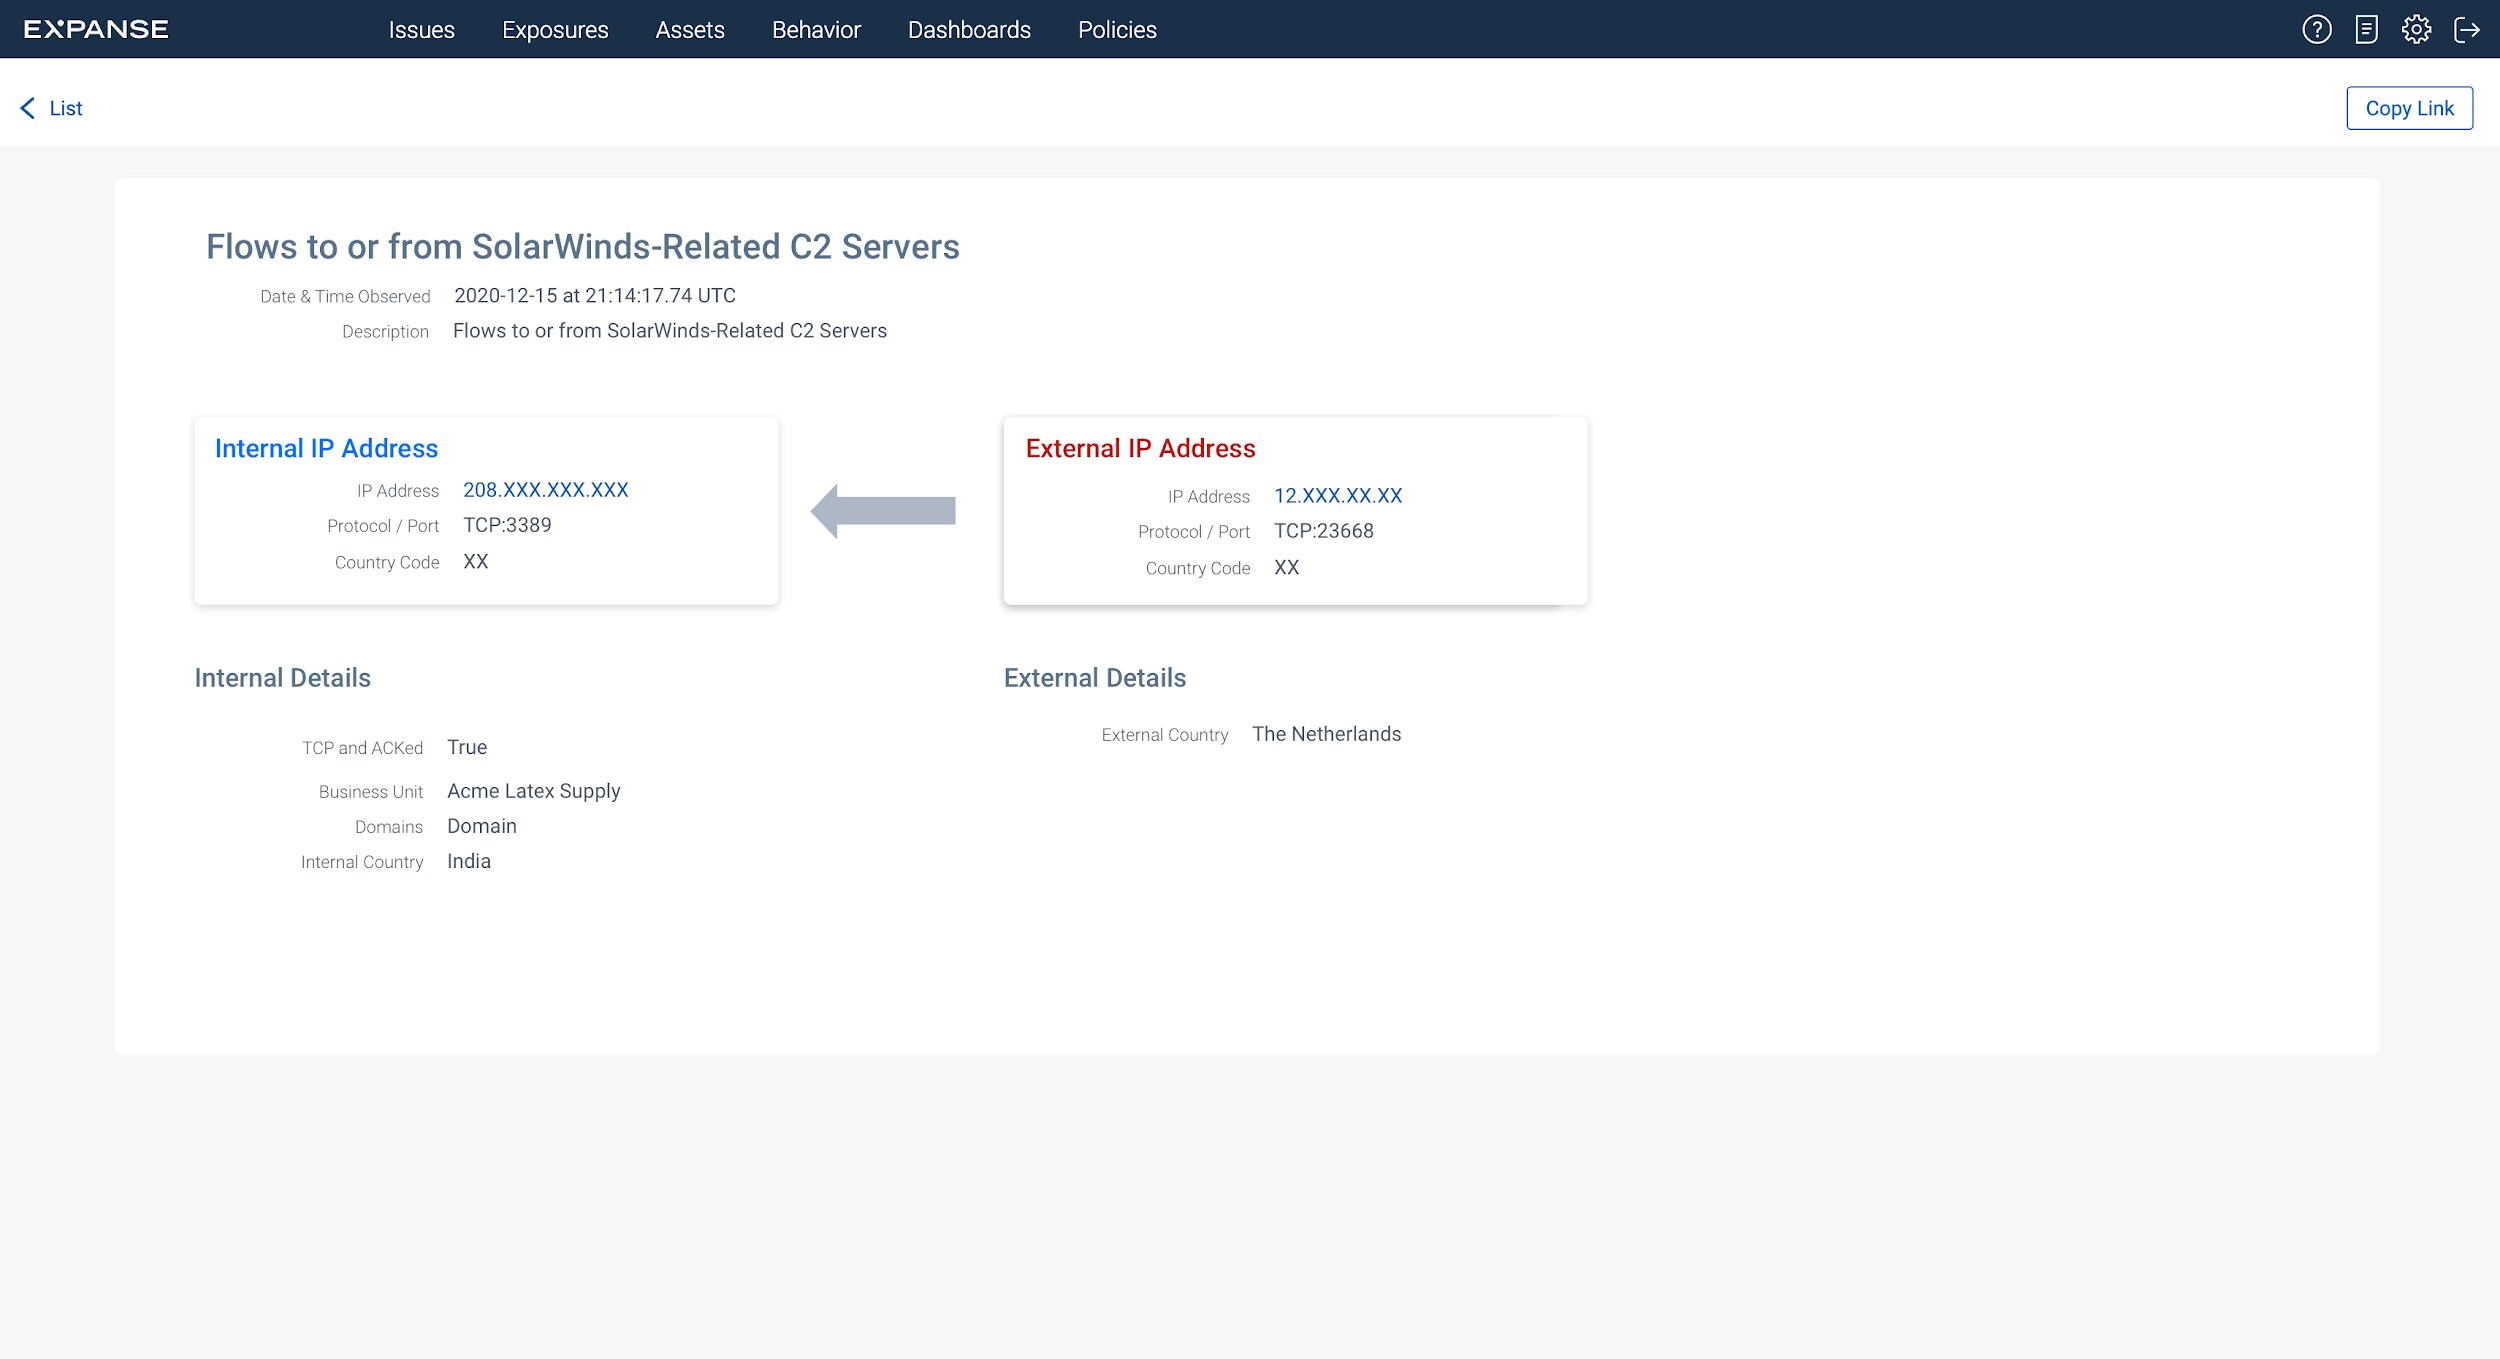Click the Copy Link button
The width and height of the screenshot is (2500, 1359).
(2409, 108)
